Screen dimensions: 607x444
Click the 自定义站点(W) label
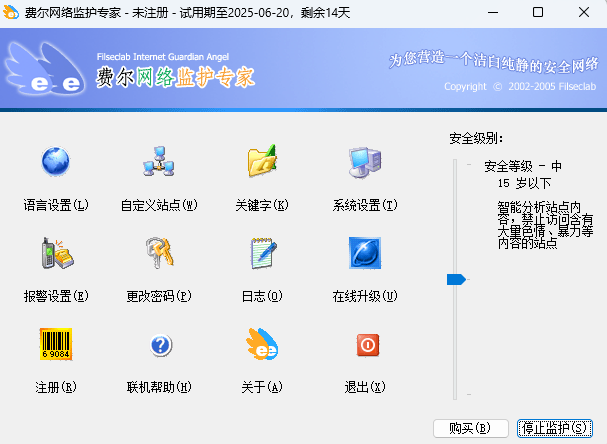click(159, 205)
